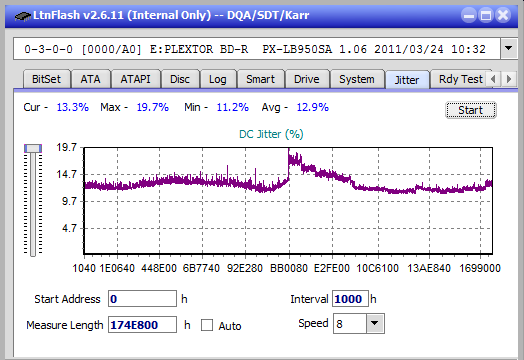Viewport: 524px width, 360px height.
Task: Go to the Disc tab
Action: pyautogui.click(x=180, y=79)
